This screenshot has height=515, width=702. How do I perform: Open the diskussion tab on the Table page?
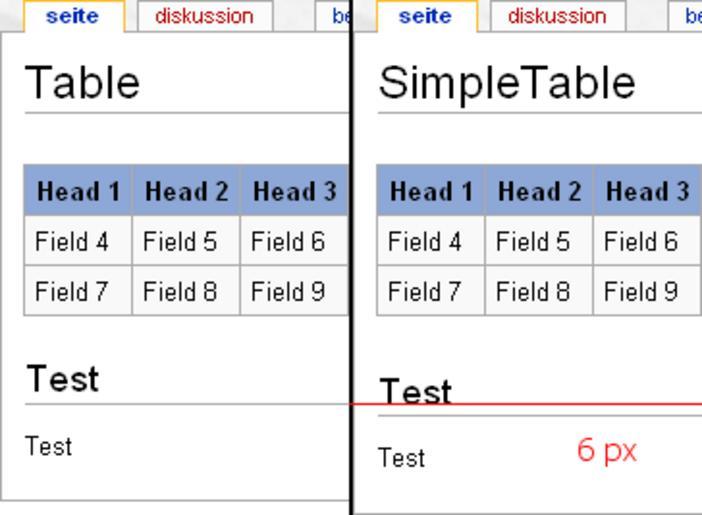pos(204,17)
